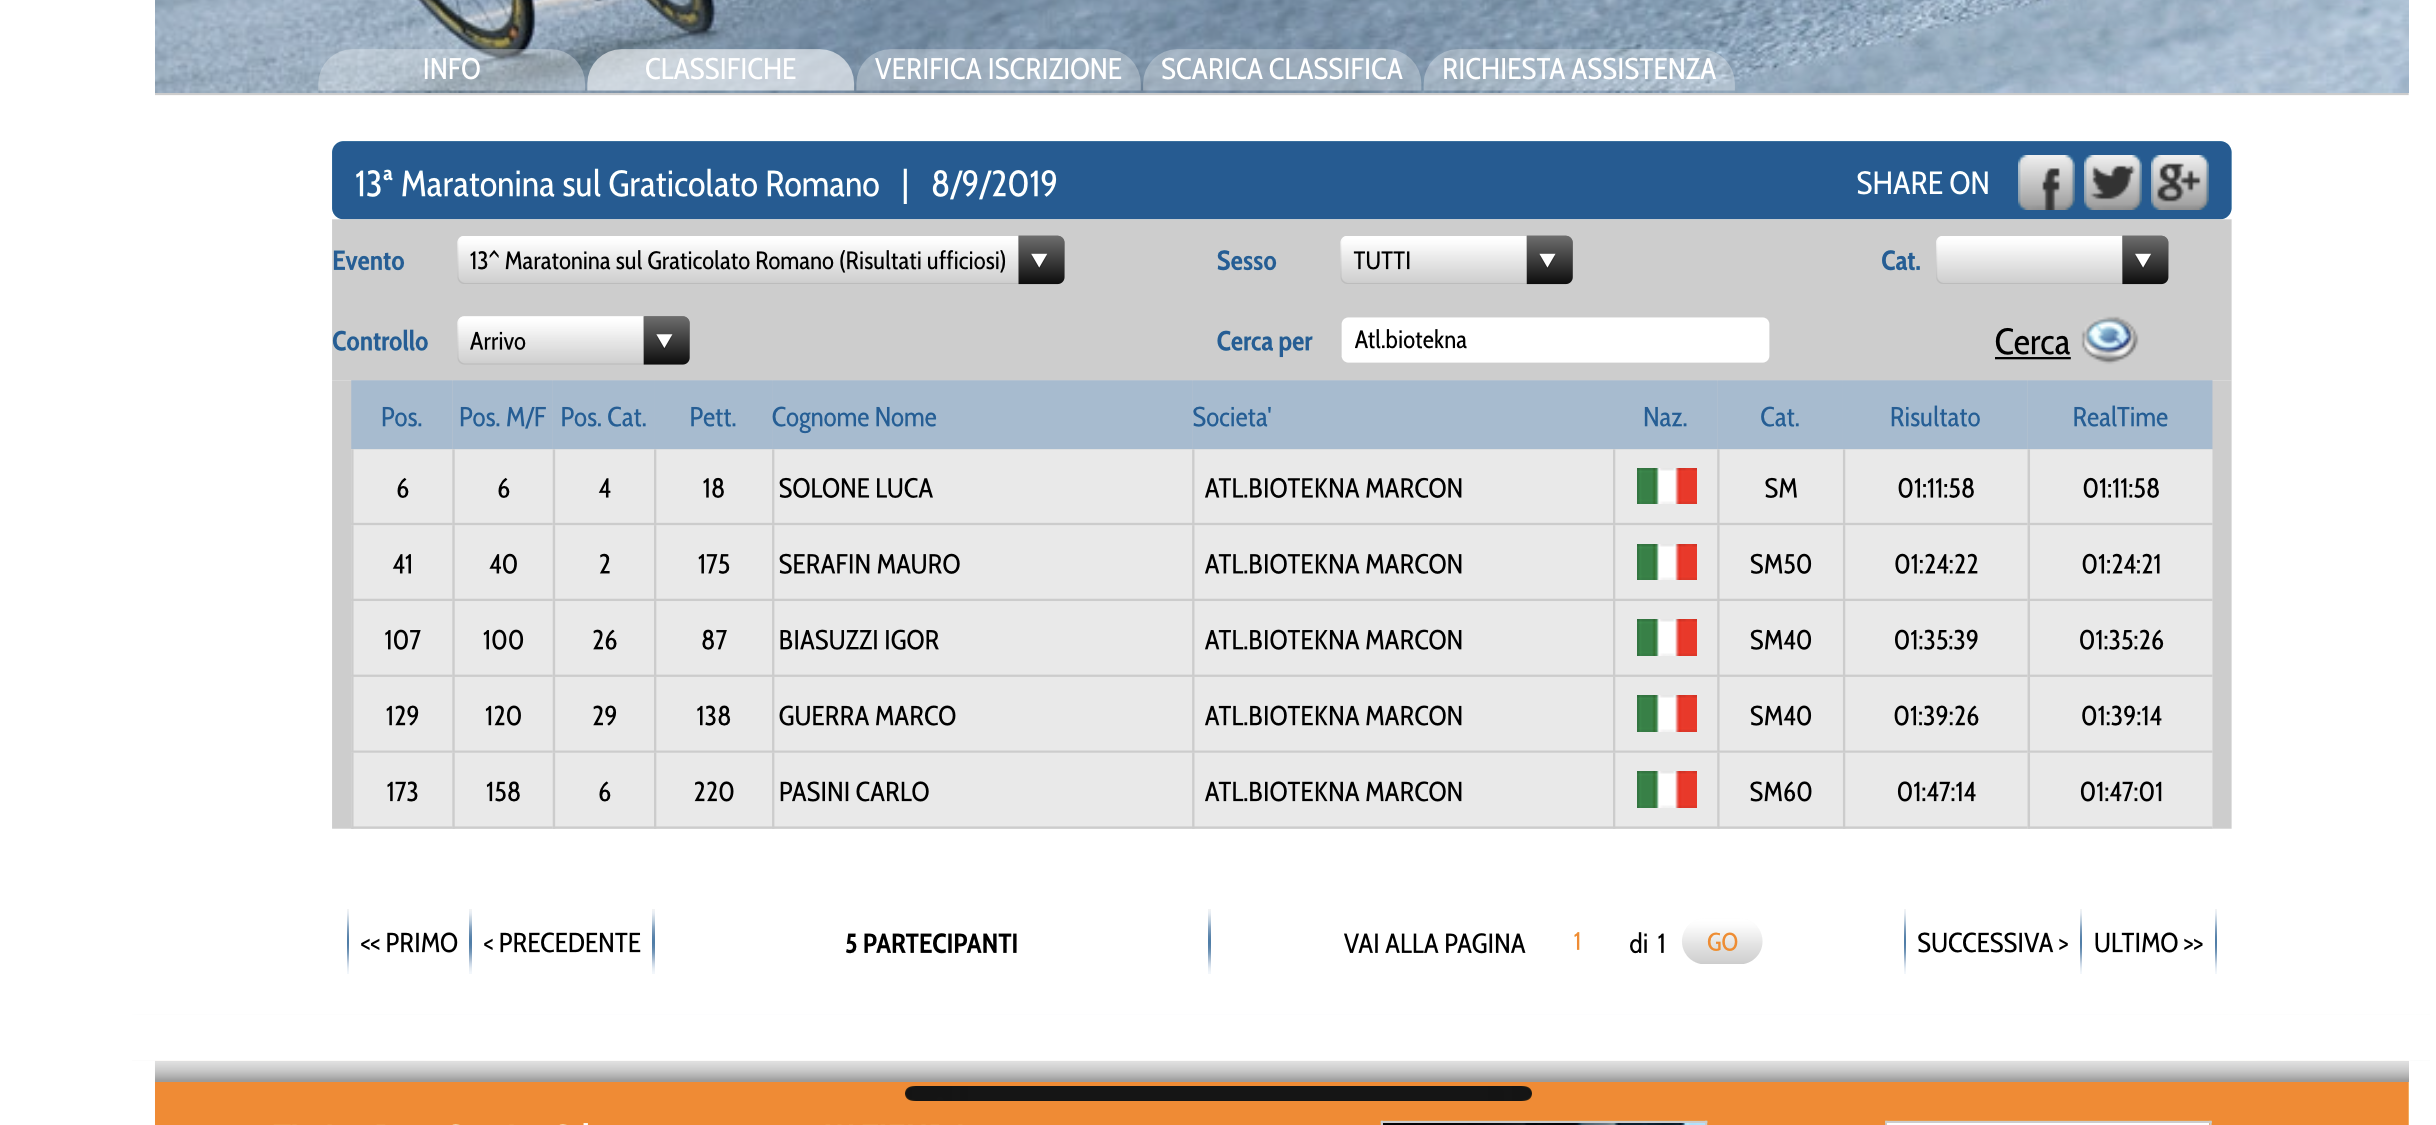Select name BIASUZZI IGOR

point(858,640)
